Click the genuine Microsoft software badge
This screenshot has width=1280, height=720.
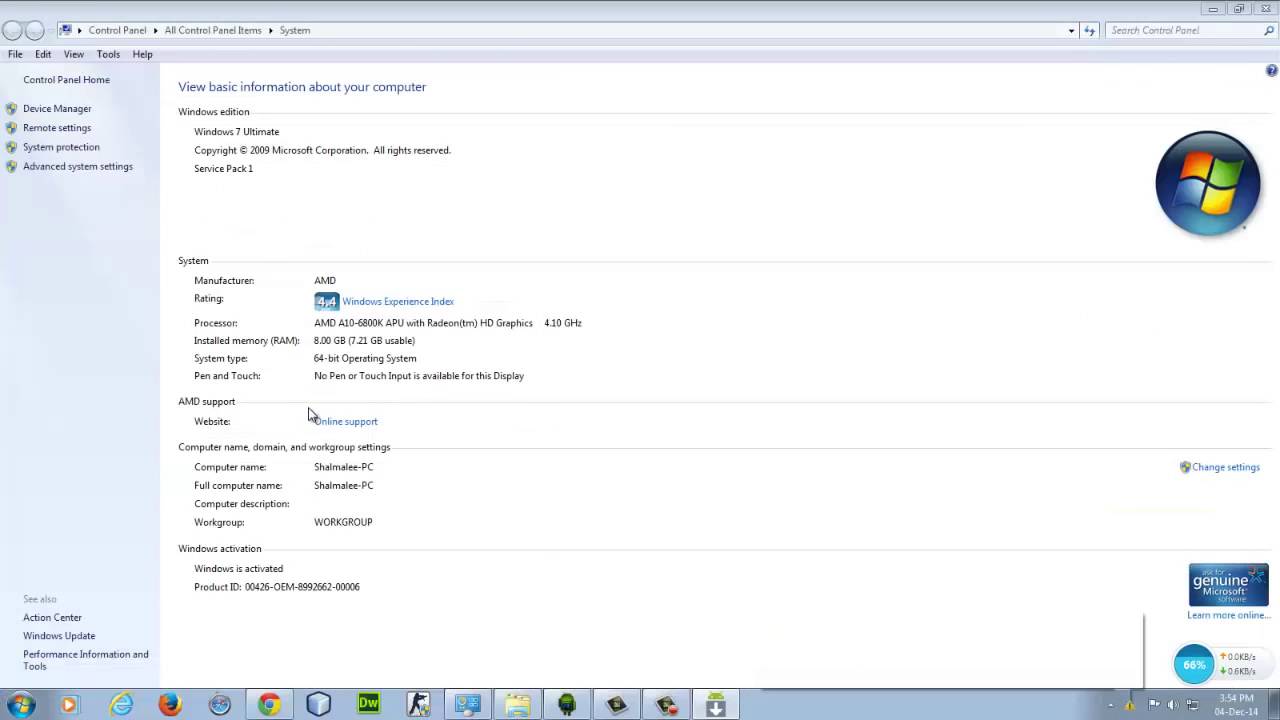coord(1228,585)
